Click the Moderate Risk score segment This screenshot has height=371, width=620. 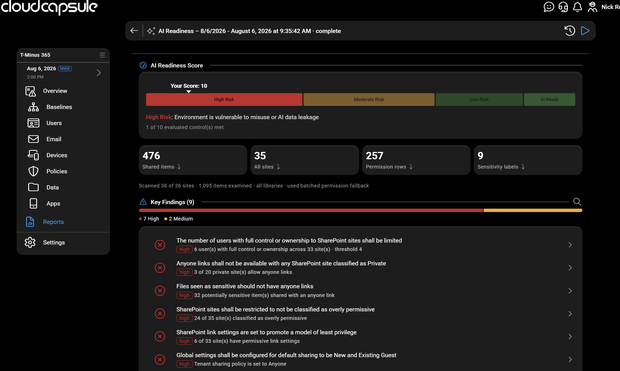click(x=369, y=99)
